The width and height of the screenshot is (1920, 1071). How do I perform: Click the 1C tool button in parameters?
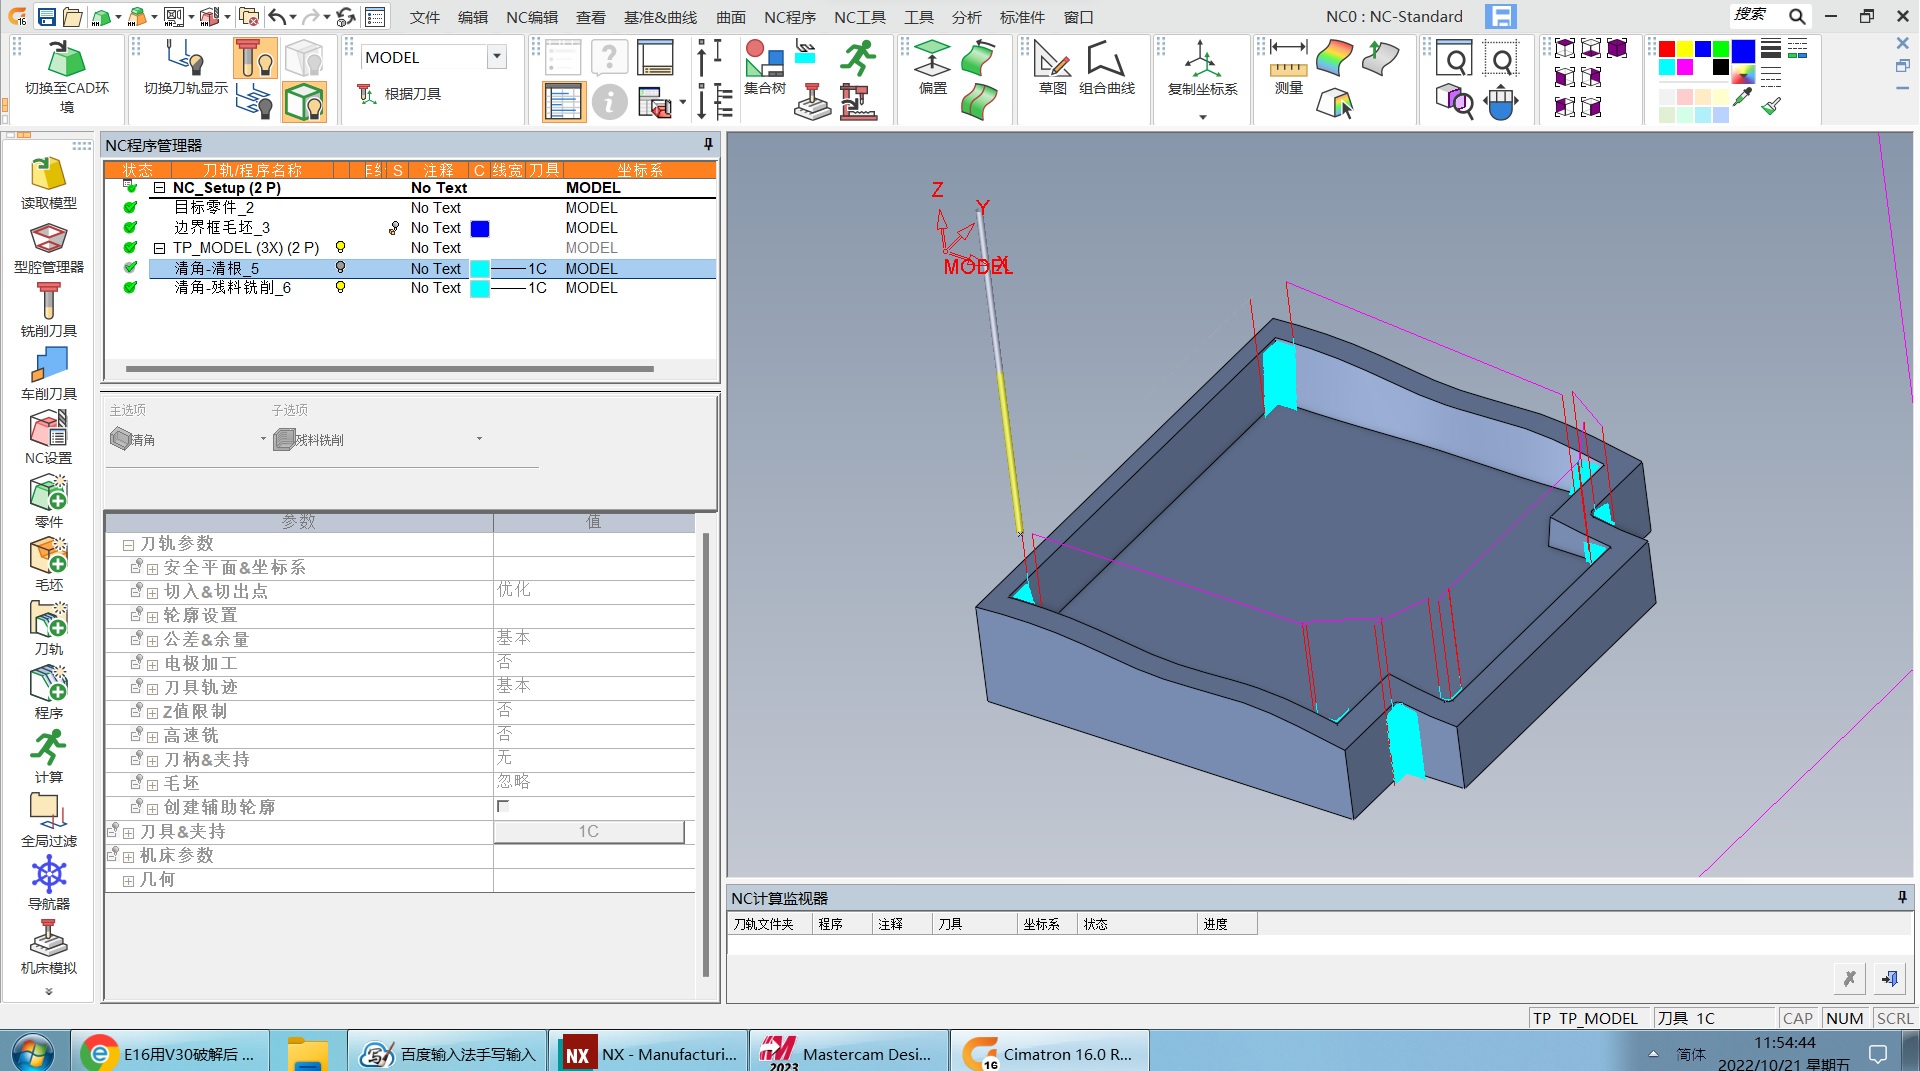(x=589, y=831)
